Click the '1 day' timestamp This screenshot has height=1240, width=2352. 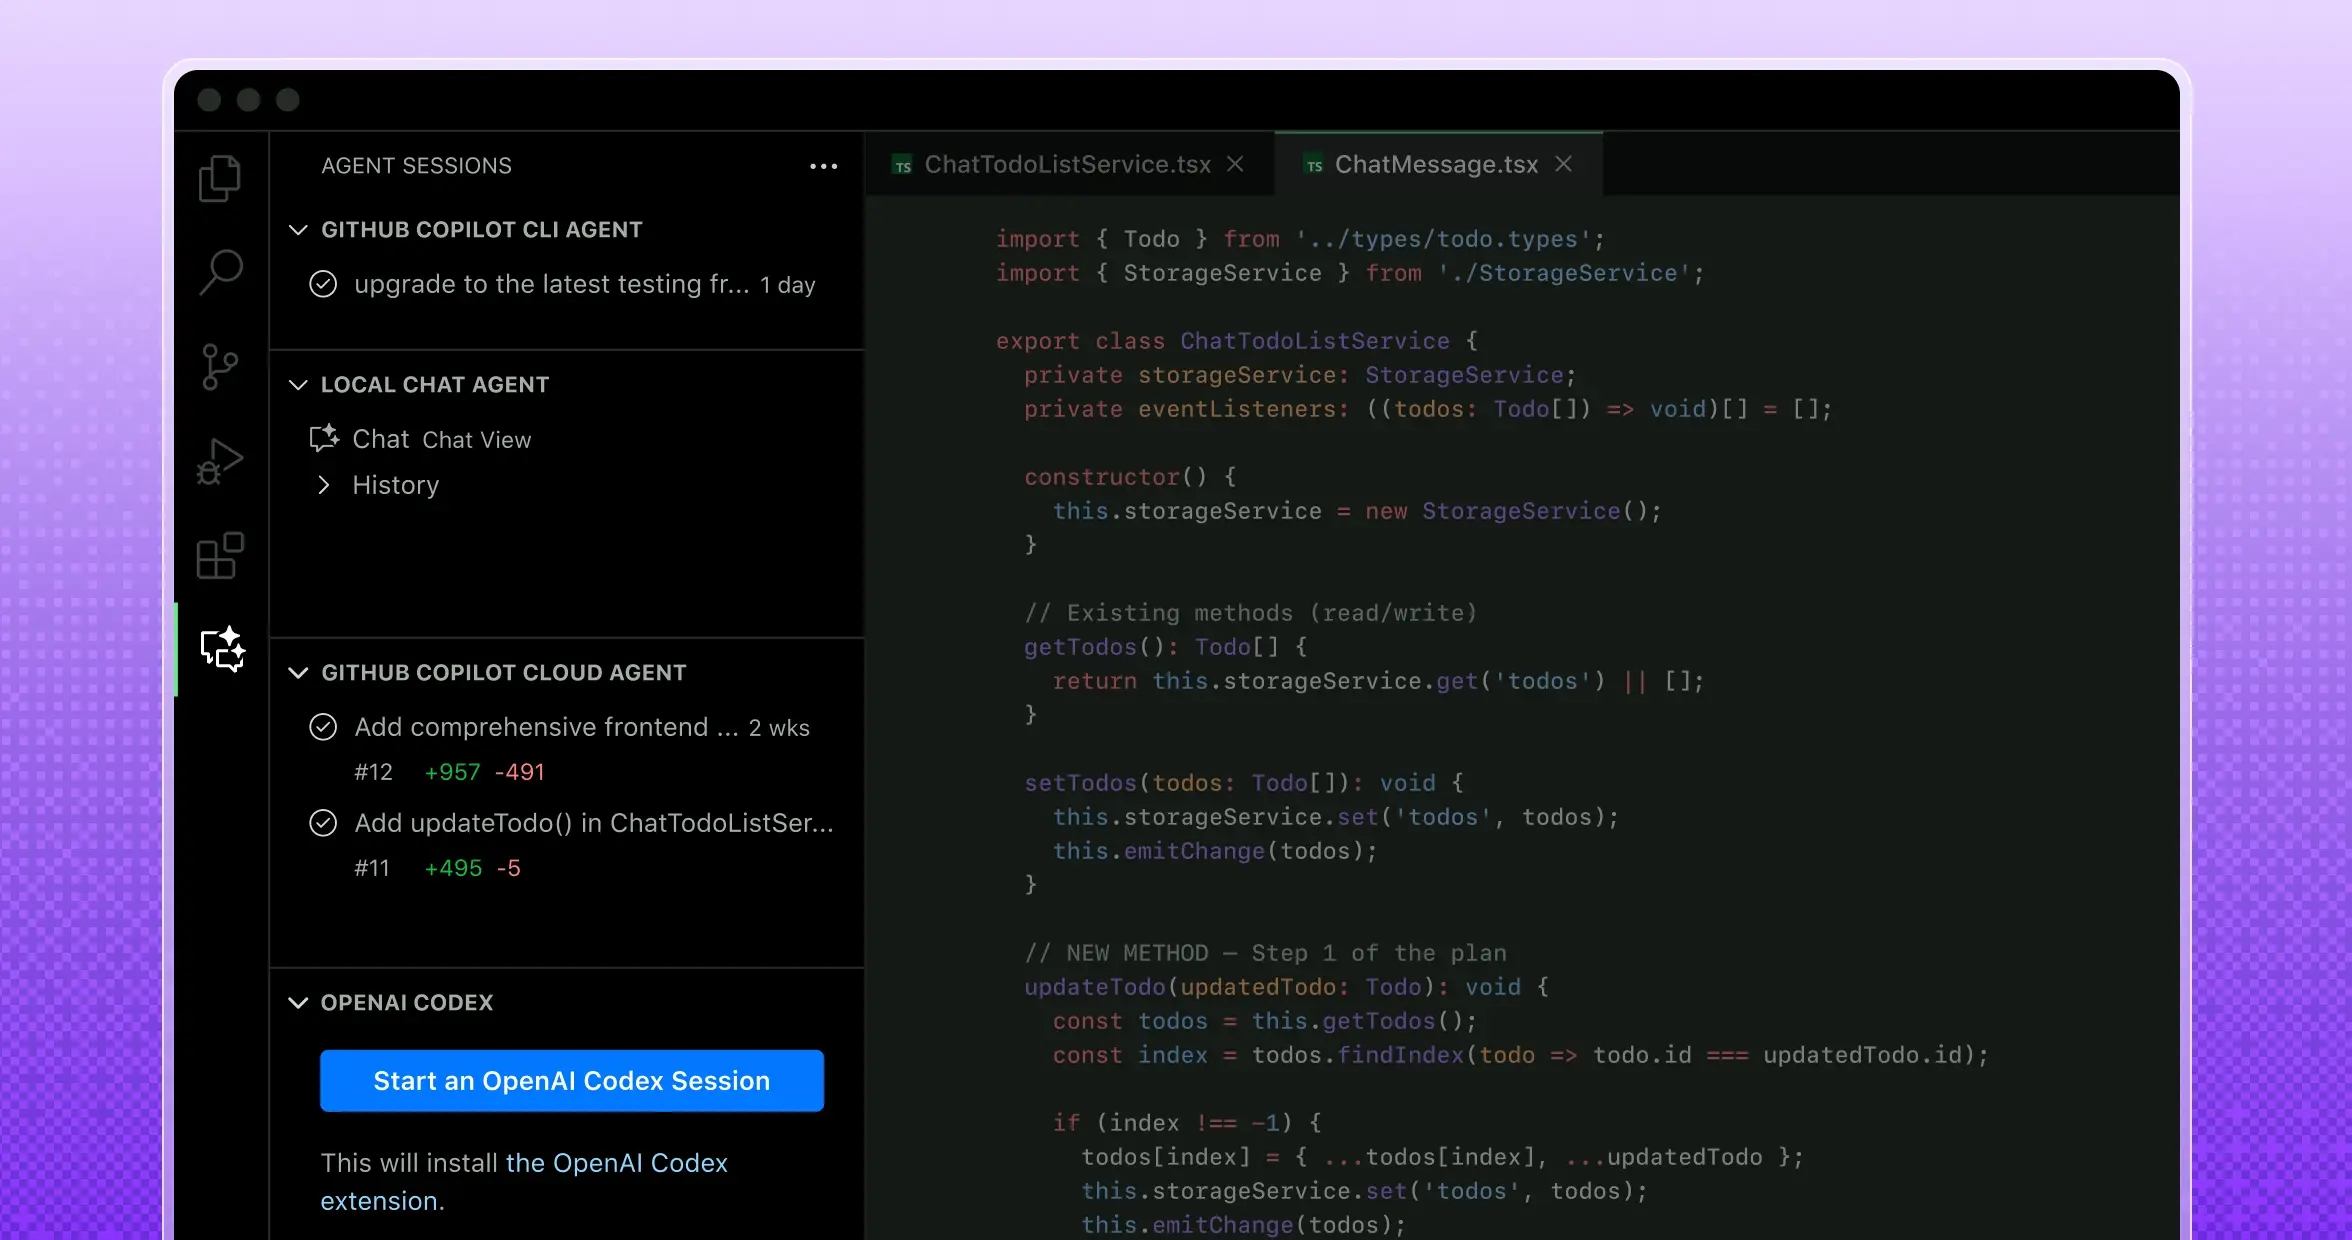click(x=788, y=285)
